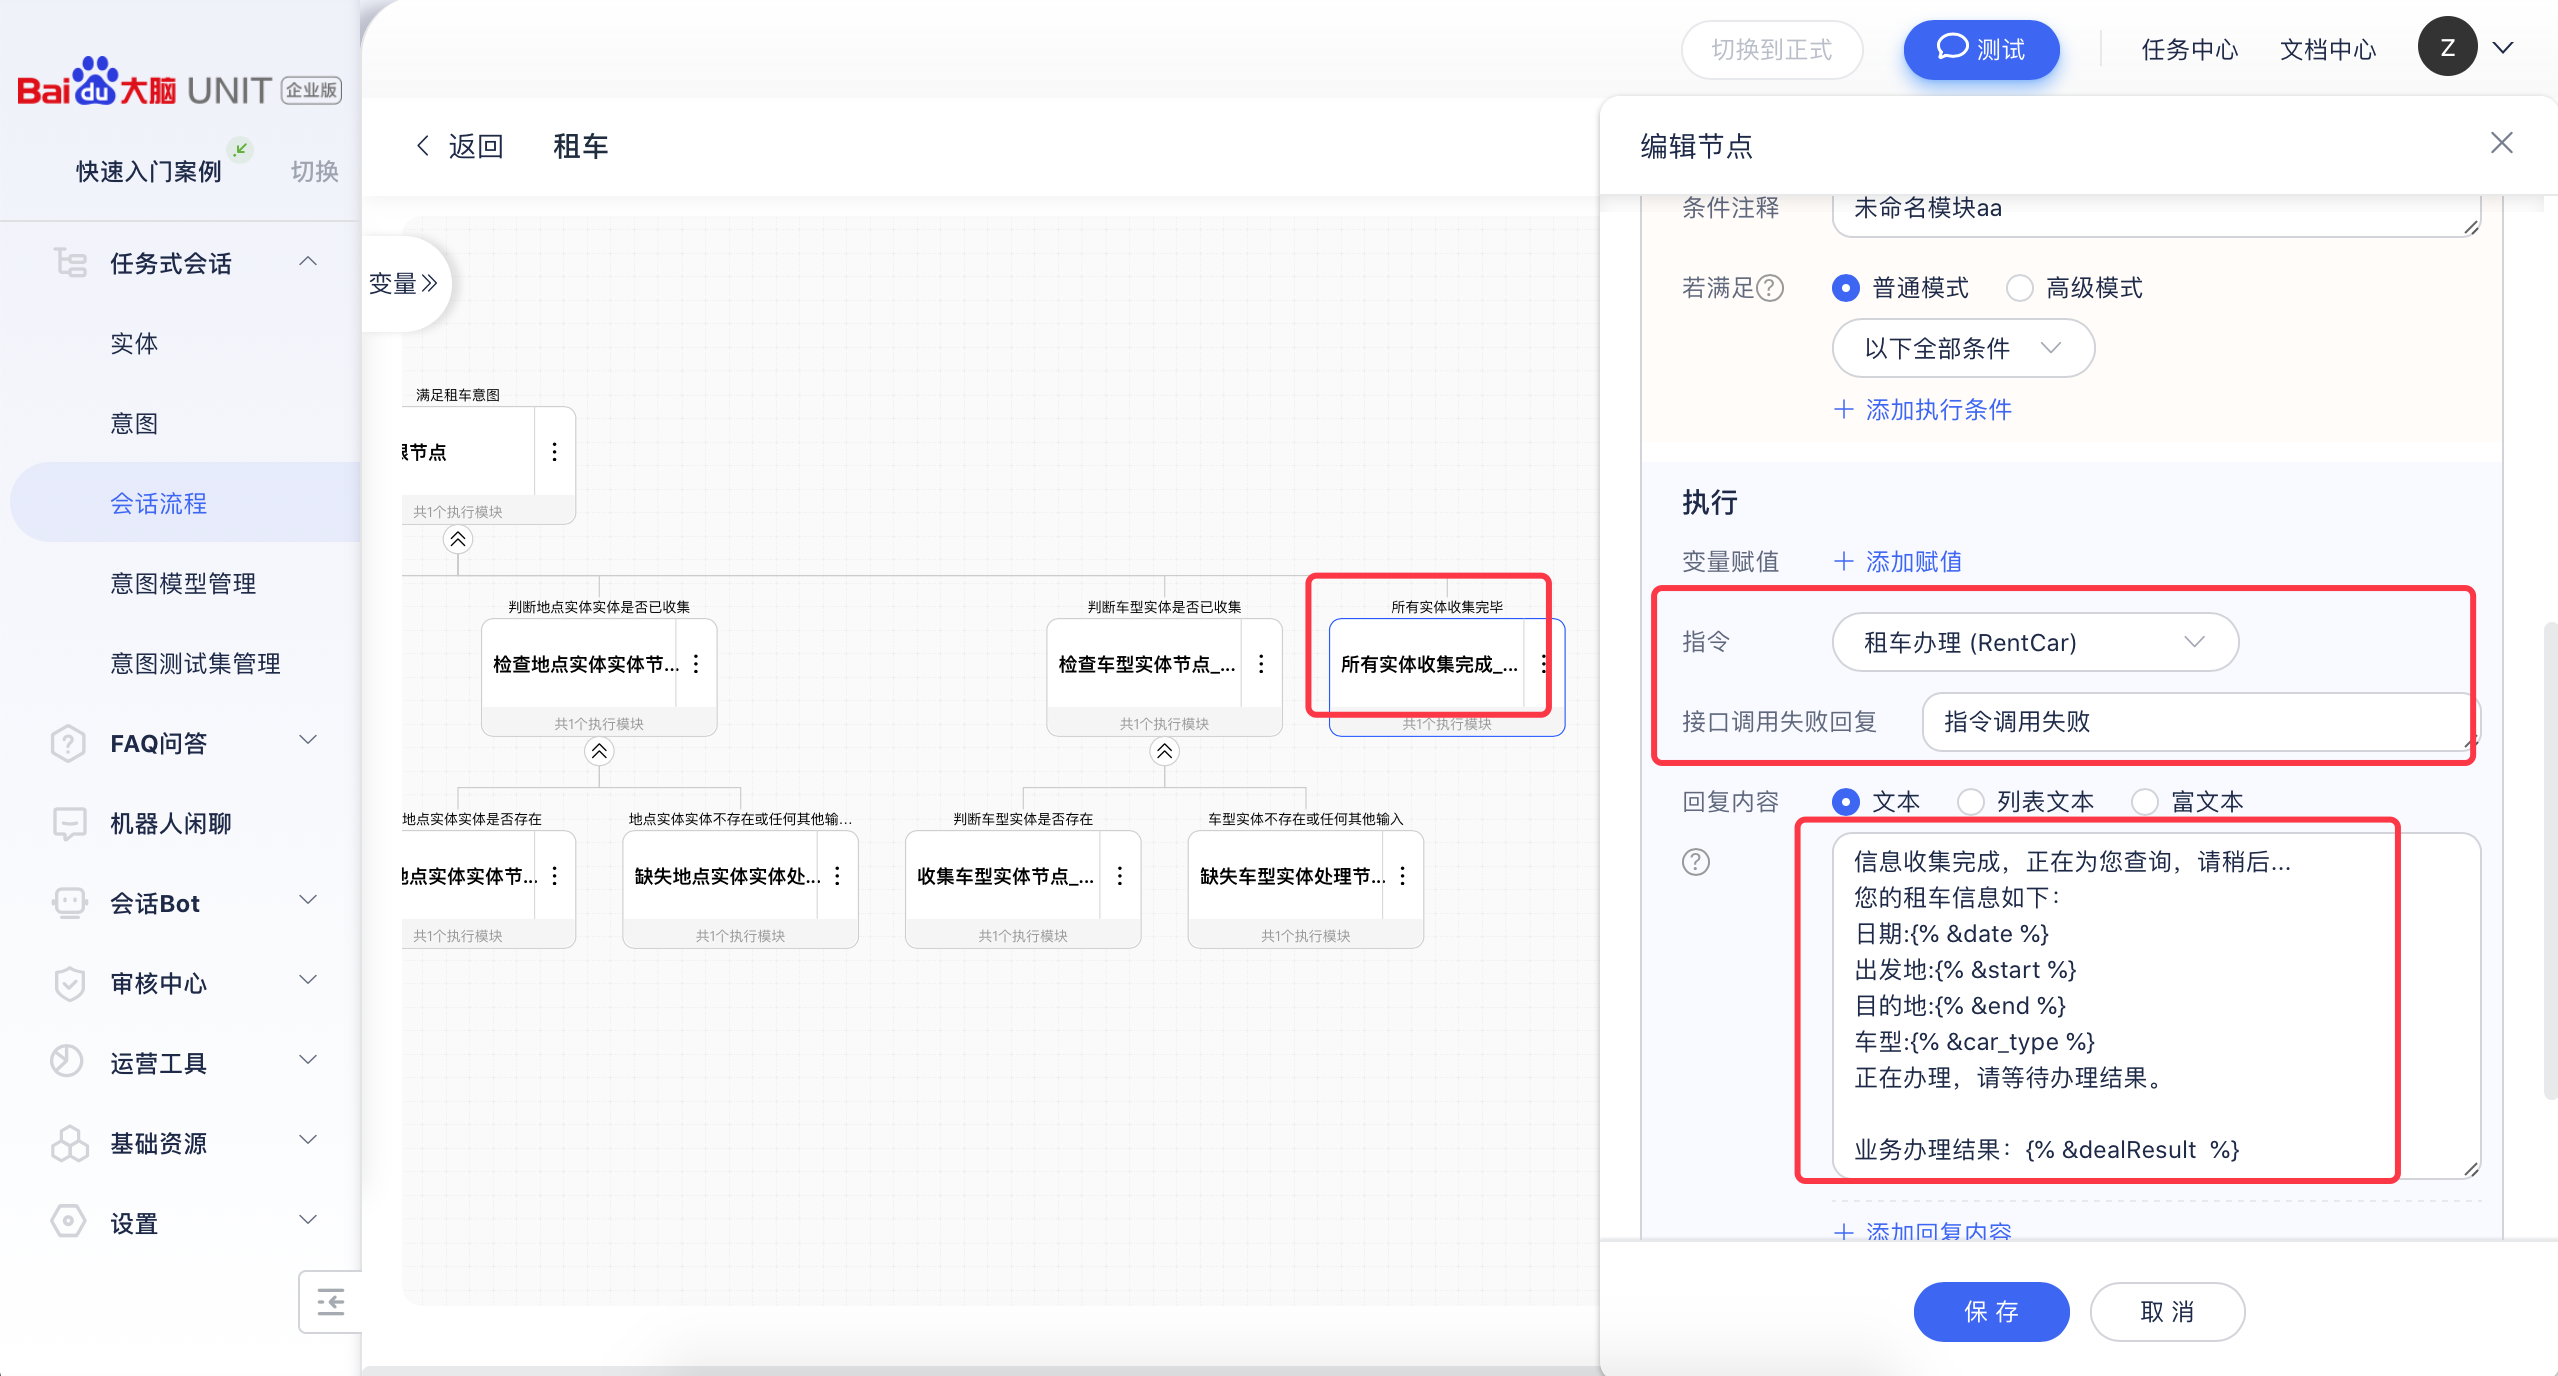Viewport: 2558px width, 1376px height.
Task: Go to 实体 sidebar item
Action: tap(134, 343)
